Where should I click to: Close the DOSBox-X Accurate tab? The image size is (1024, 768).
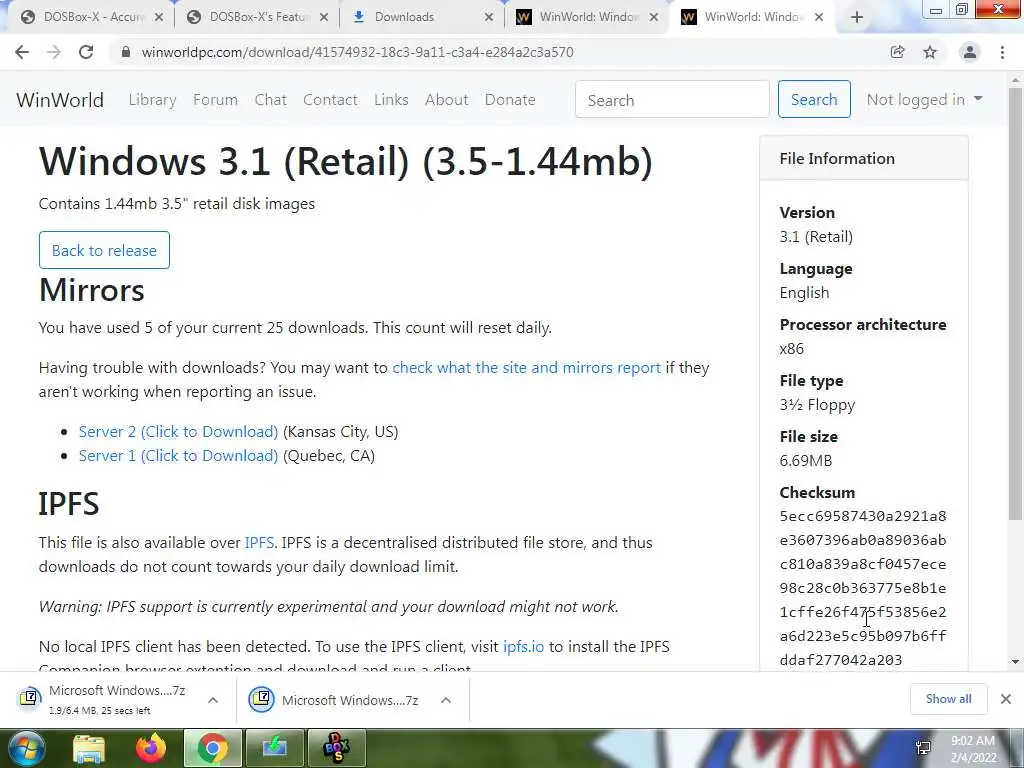coord(159,18)
